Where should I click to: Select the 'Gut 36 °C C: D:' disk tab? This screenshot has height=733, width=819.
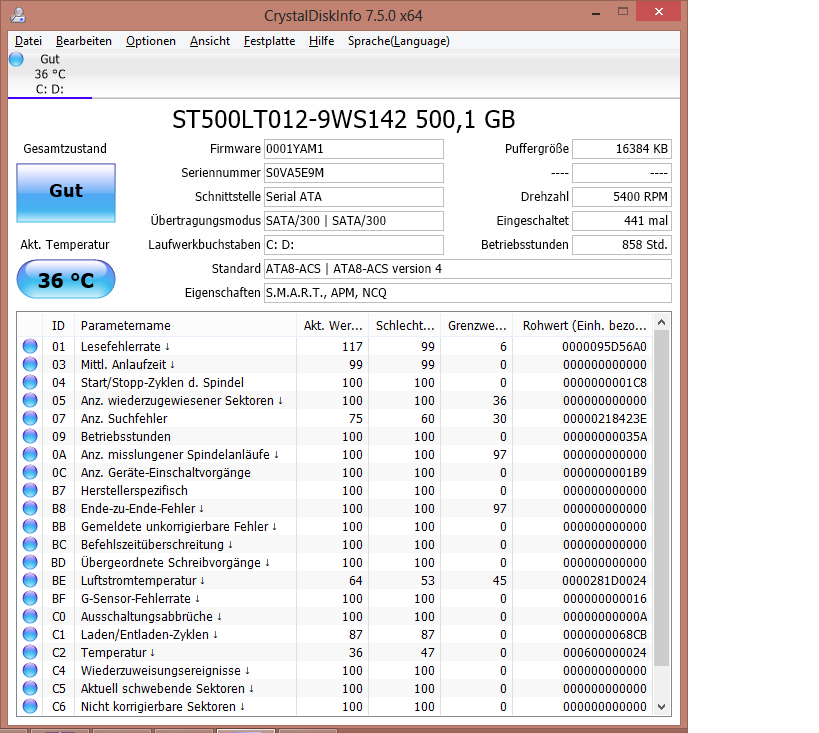click(x=50, y=74)
